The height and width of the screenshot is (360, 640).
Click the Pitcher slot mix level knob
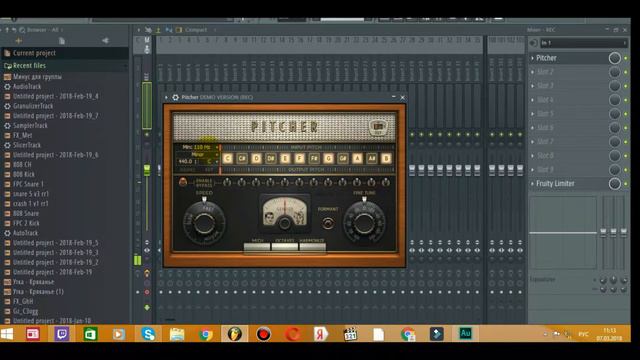coord(615,58)
